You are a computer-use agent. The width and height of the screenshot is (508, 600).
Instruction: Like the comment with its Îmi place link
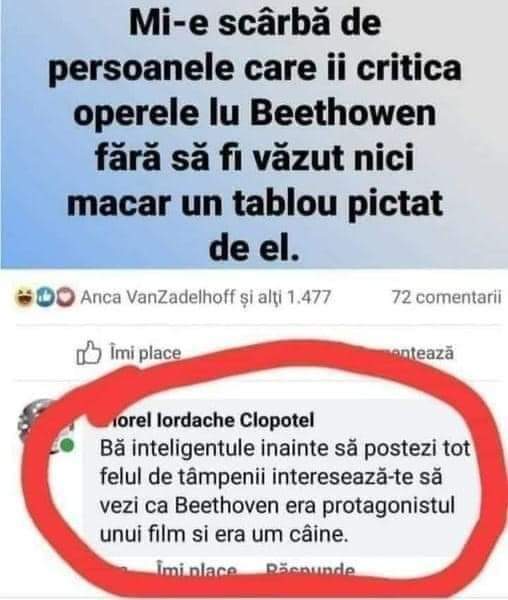pos(197,570)
